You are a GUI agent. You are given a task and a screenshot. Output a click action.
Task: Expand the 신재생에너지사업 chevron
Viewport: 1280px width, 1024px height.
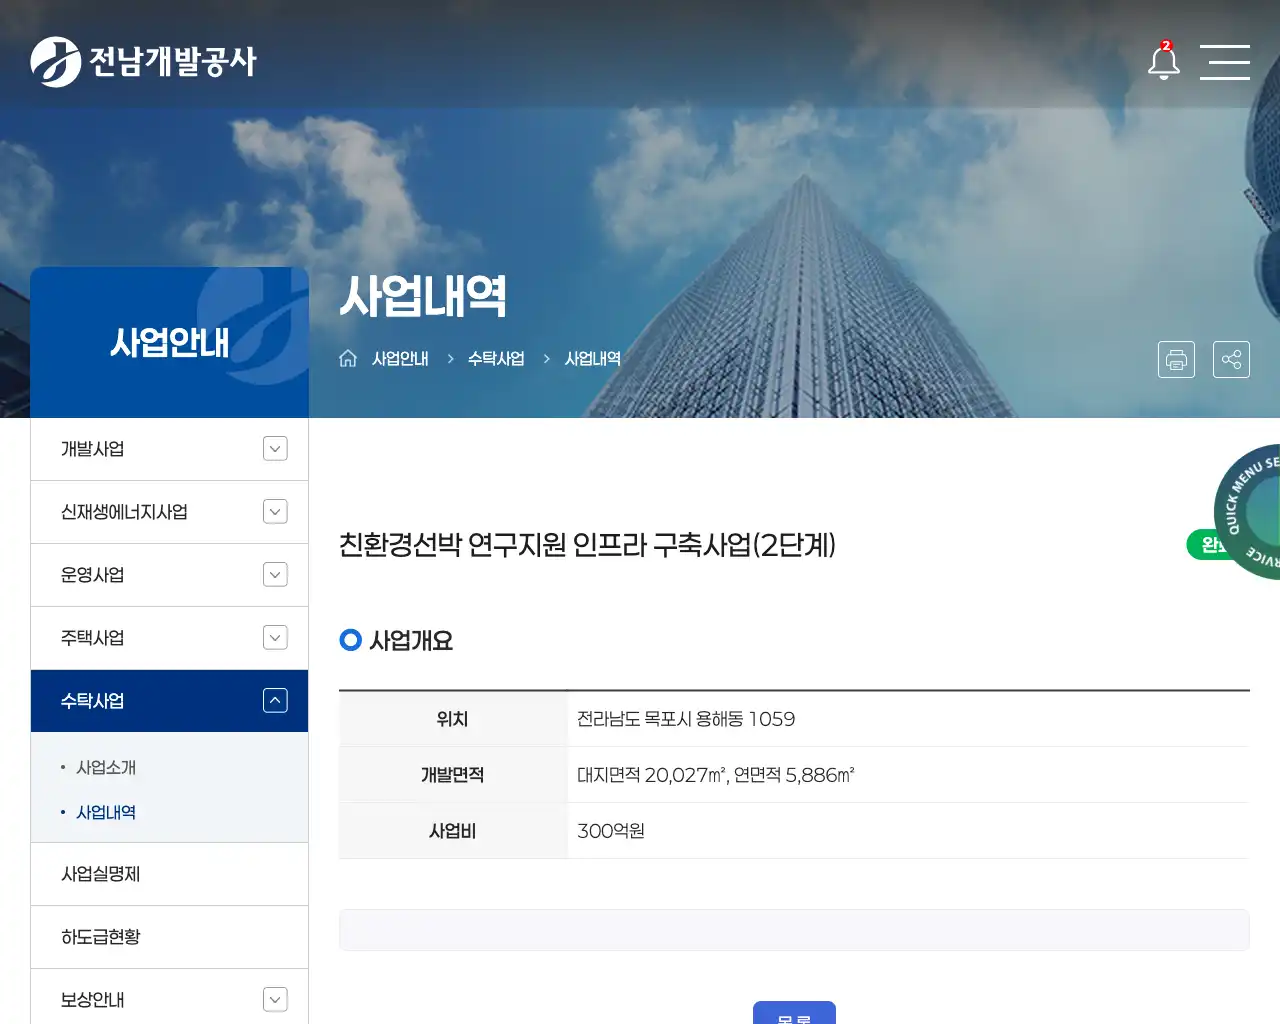[x=275, y=512]
